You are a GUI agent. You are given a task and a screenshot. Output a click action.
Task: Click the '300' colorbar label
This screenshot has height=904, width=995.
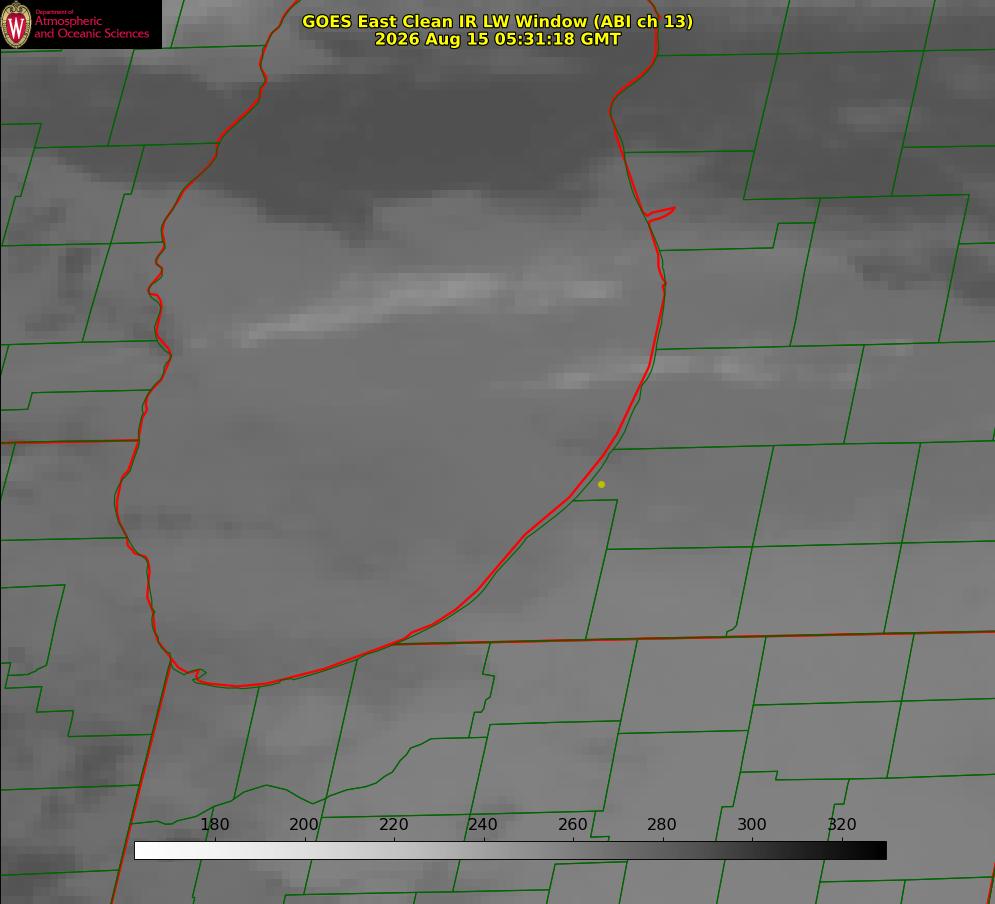752,824
